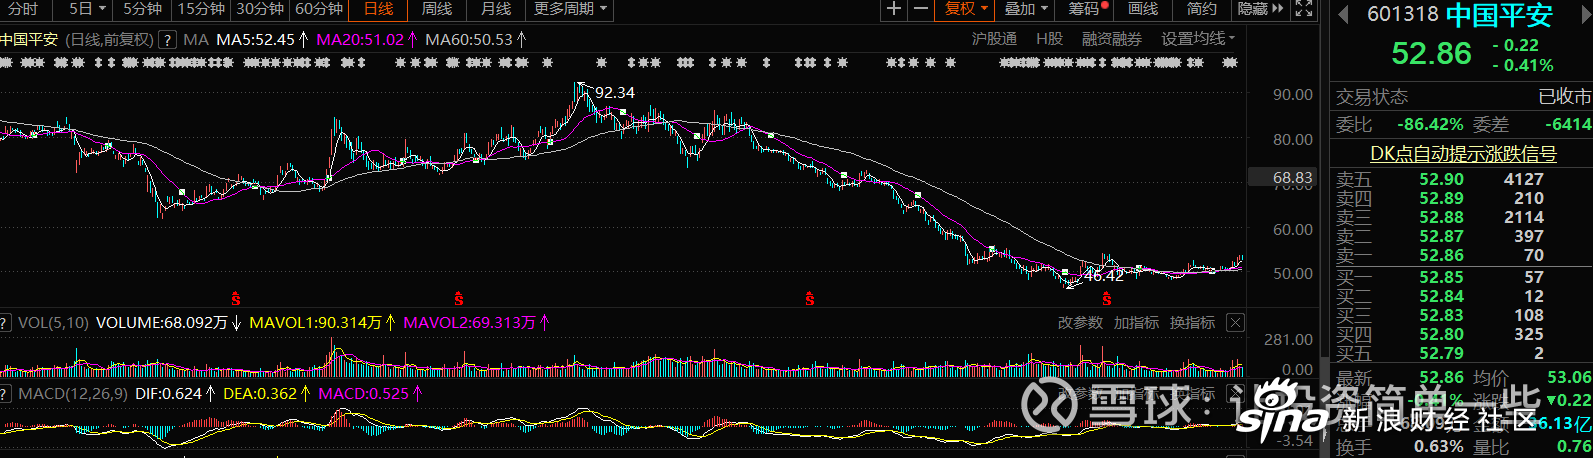Image resolution: width=1593 pixels, height=458 pixels.
Task: Open the 叠加 overlay dropdown
Action: click(x=1025, y=9)
